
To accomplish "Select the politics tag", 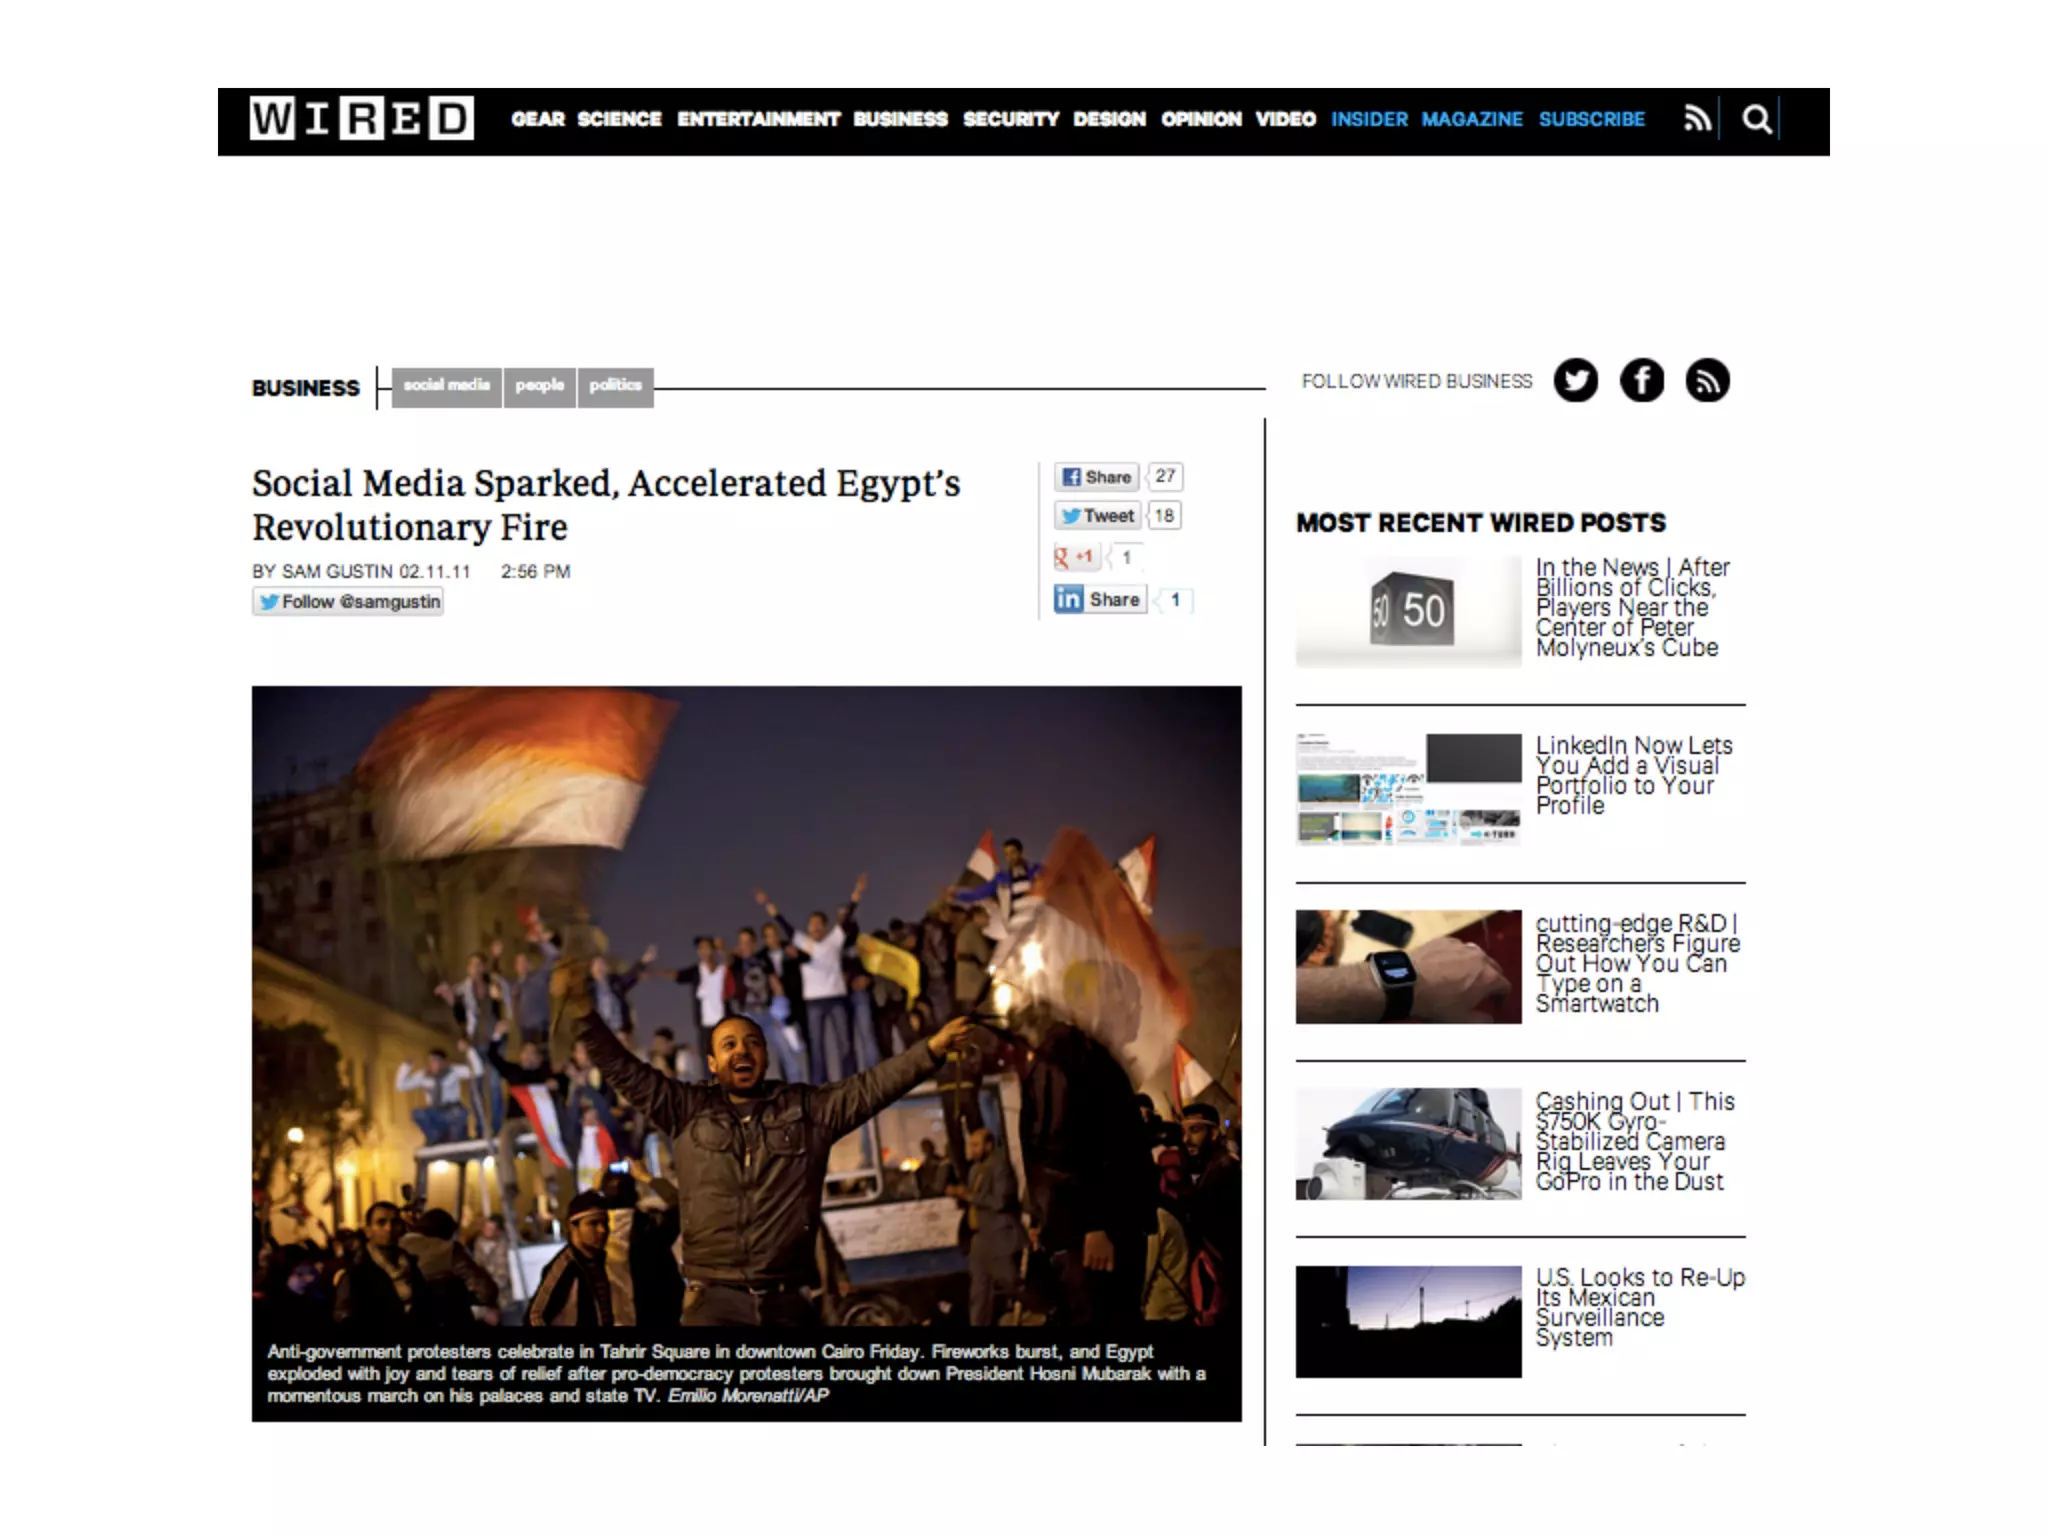I will tap(615, 386).
